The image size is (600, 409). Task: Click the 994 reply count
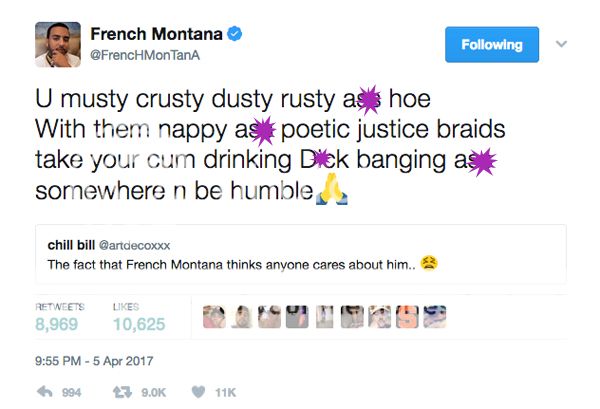(x=71, y=393)
